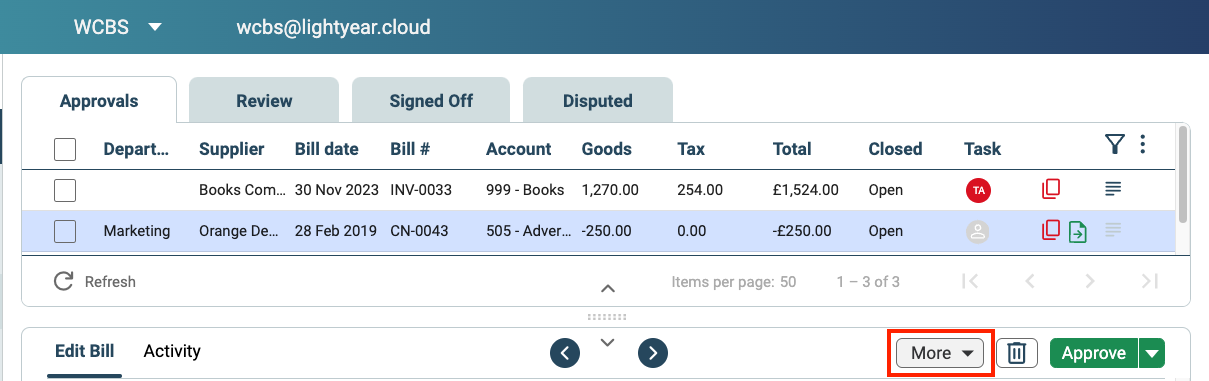Open the Approve split-button arrow
Viewport: 1209px width, 381px height.
pyautogui.click(x=1153, y=353)
